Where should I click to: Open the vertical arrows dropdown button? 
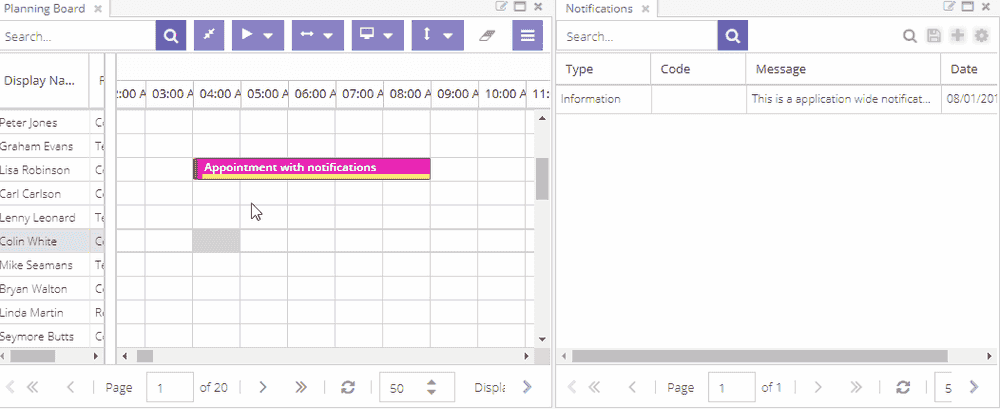coord(438,36)
